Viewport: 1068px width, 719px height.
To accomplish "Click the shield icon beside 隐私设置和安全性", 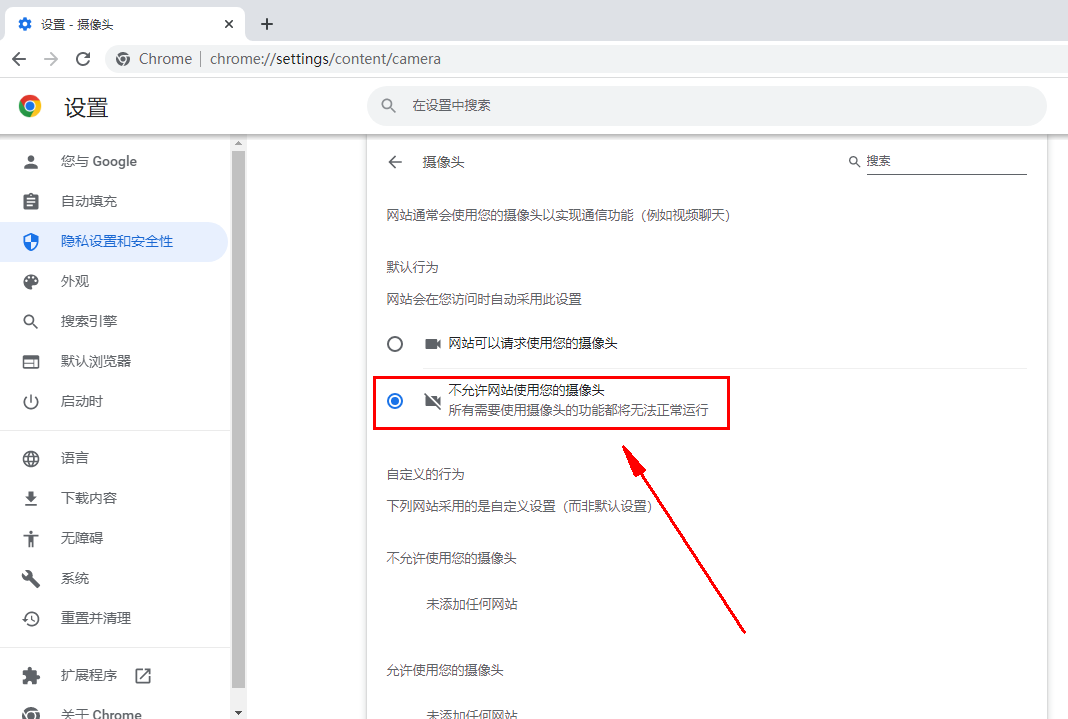I will 31,242.
